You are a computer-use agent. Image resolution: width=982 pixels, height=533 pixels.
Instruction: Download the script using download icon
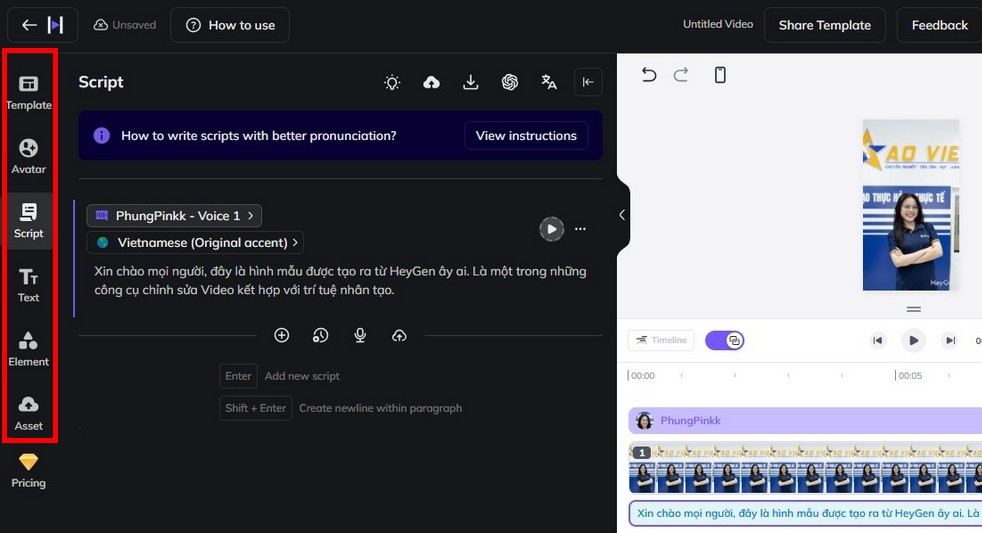coord(470,82)
